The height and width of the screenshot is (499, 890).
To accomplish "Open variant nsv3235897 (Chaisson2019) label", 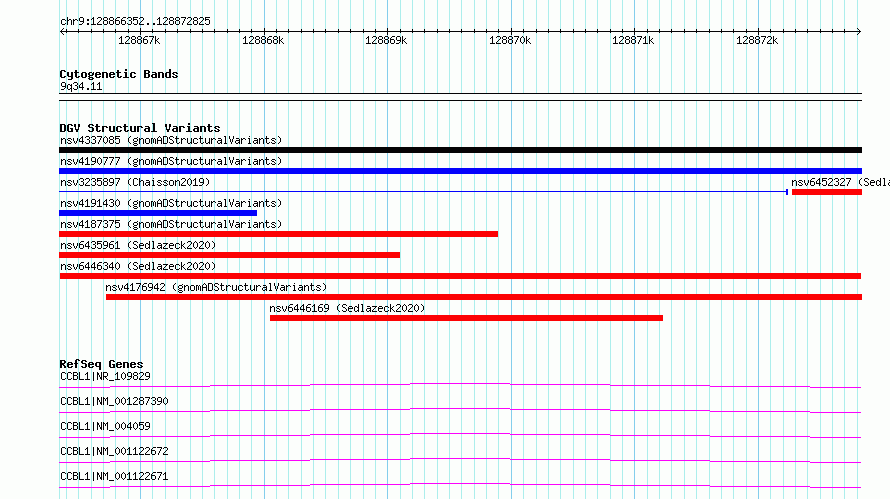I will tap(135, 182).
